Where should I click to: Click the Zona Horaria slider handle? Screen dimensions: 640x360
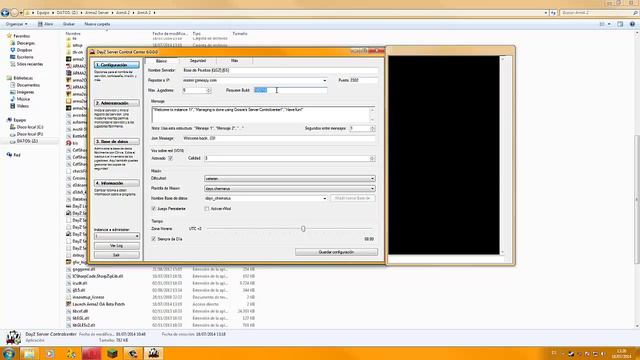(x=303, y=229)
